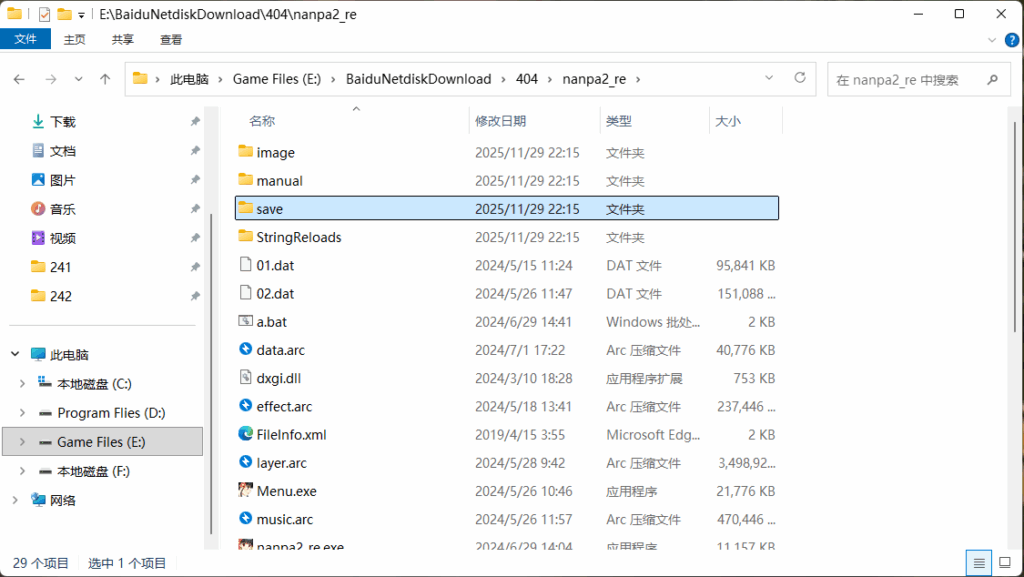Open the 查看 ribbon tab
Image resolution: width=1024 pixels, height=577 pixels.
(x=171, y=40)
